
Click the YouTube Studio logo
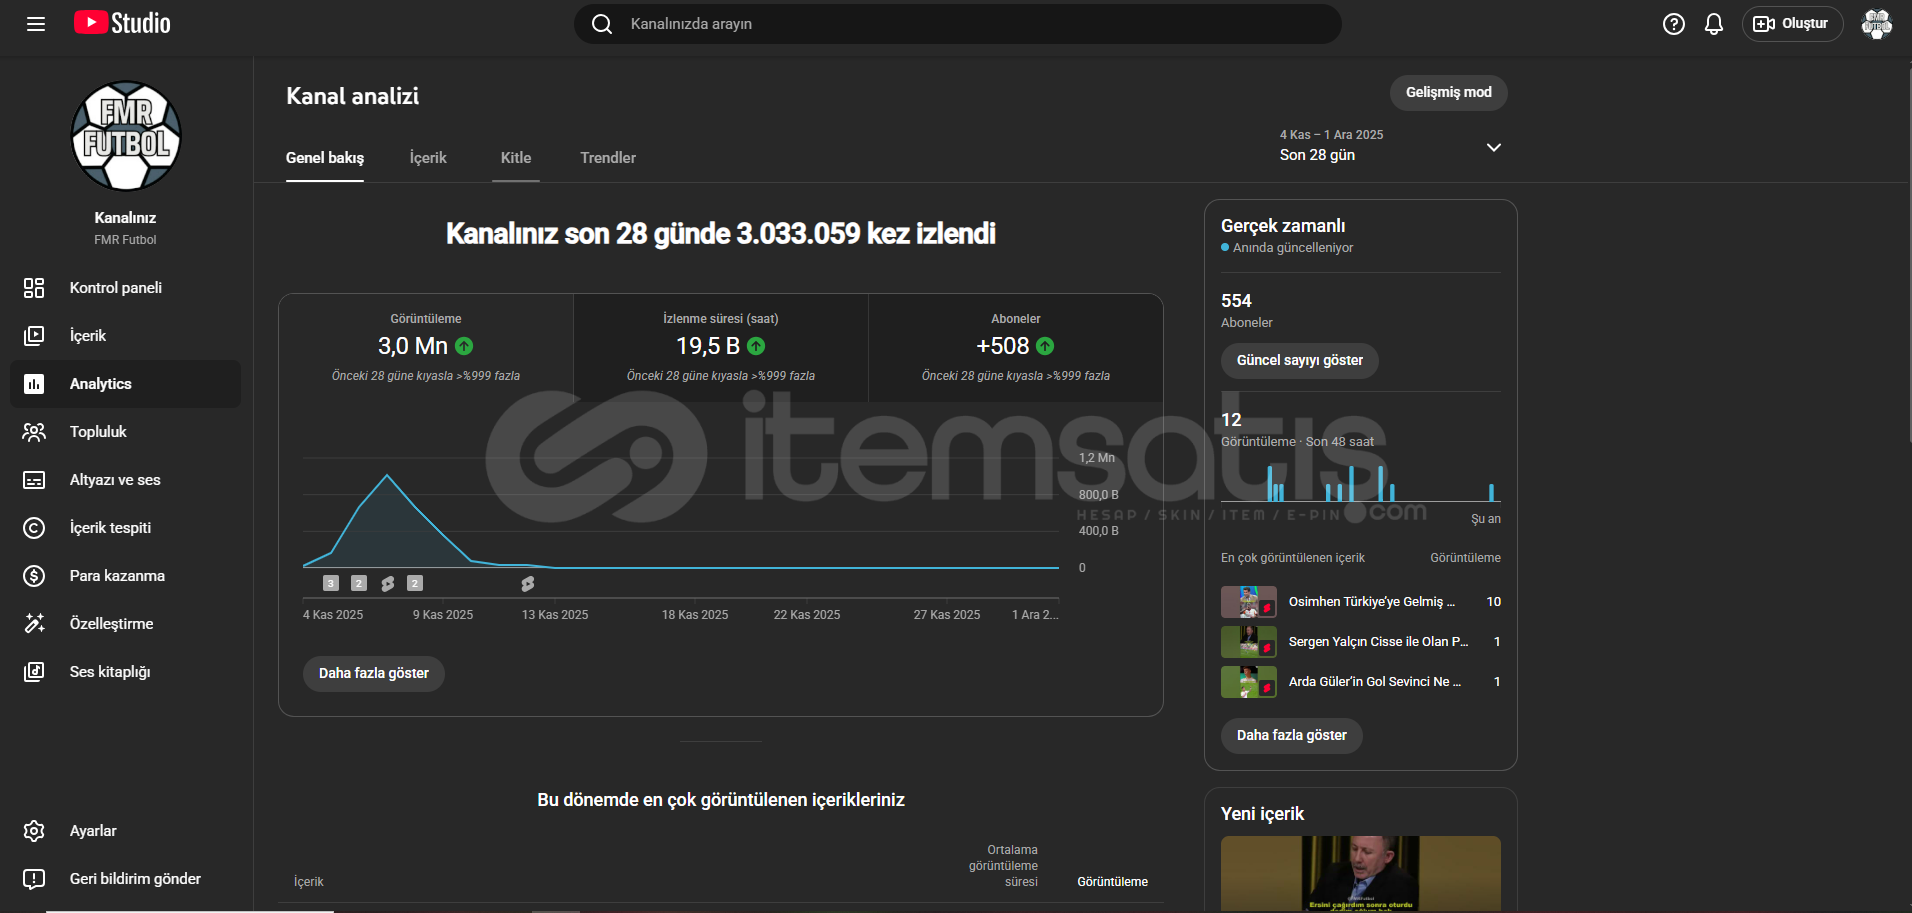[x=122, y=23]
